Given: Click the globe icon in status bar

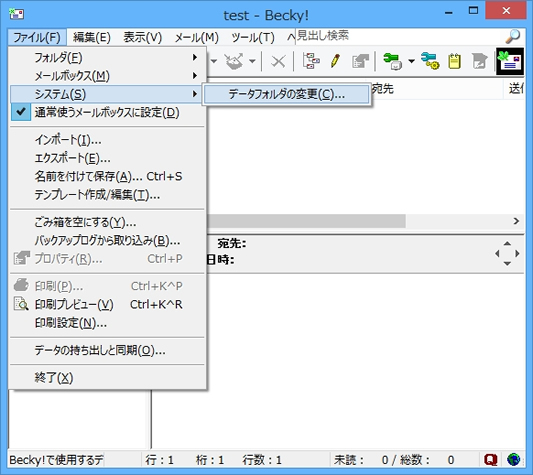Looking at the screenshot, I should pyautogui.click(x=513, y=460).
